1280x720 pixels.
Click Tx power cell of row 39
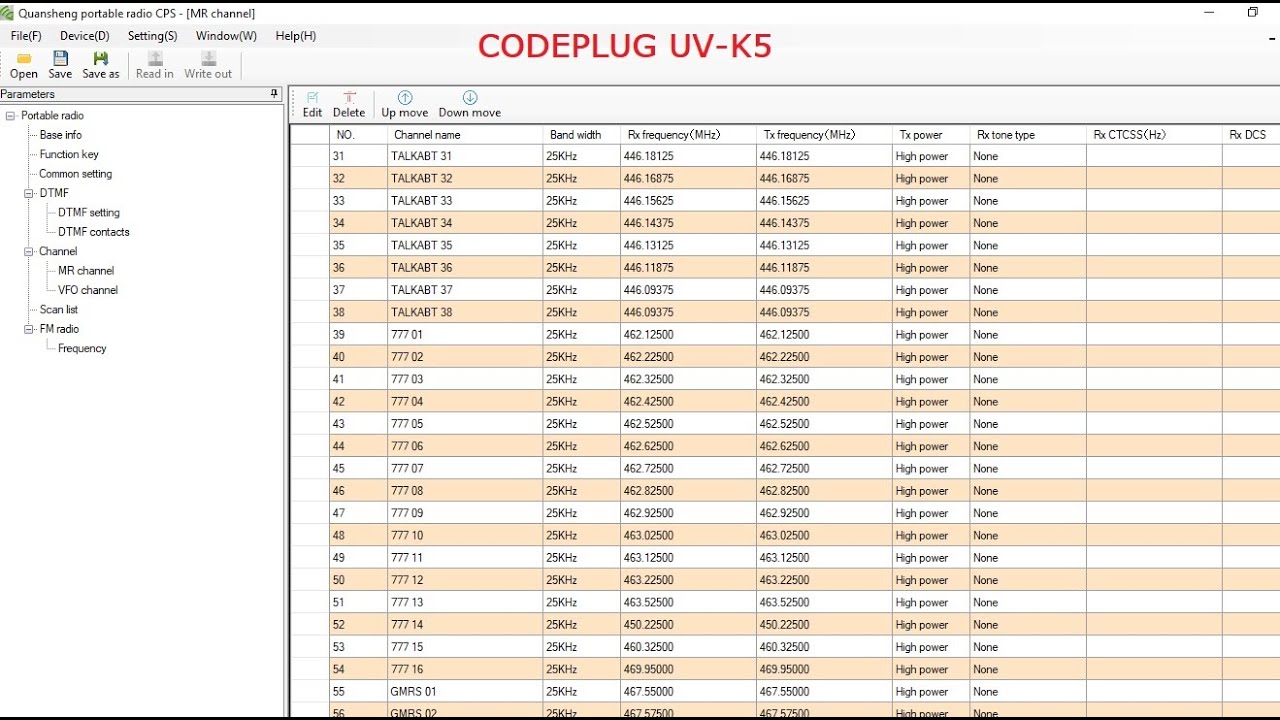point(931,335)
